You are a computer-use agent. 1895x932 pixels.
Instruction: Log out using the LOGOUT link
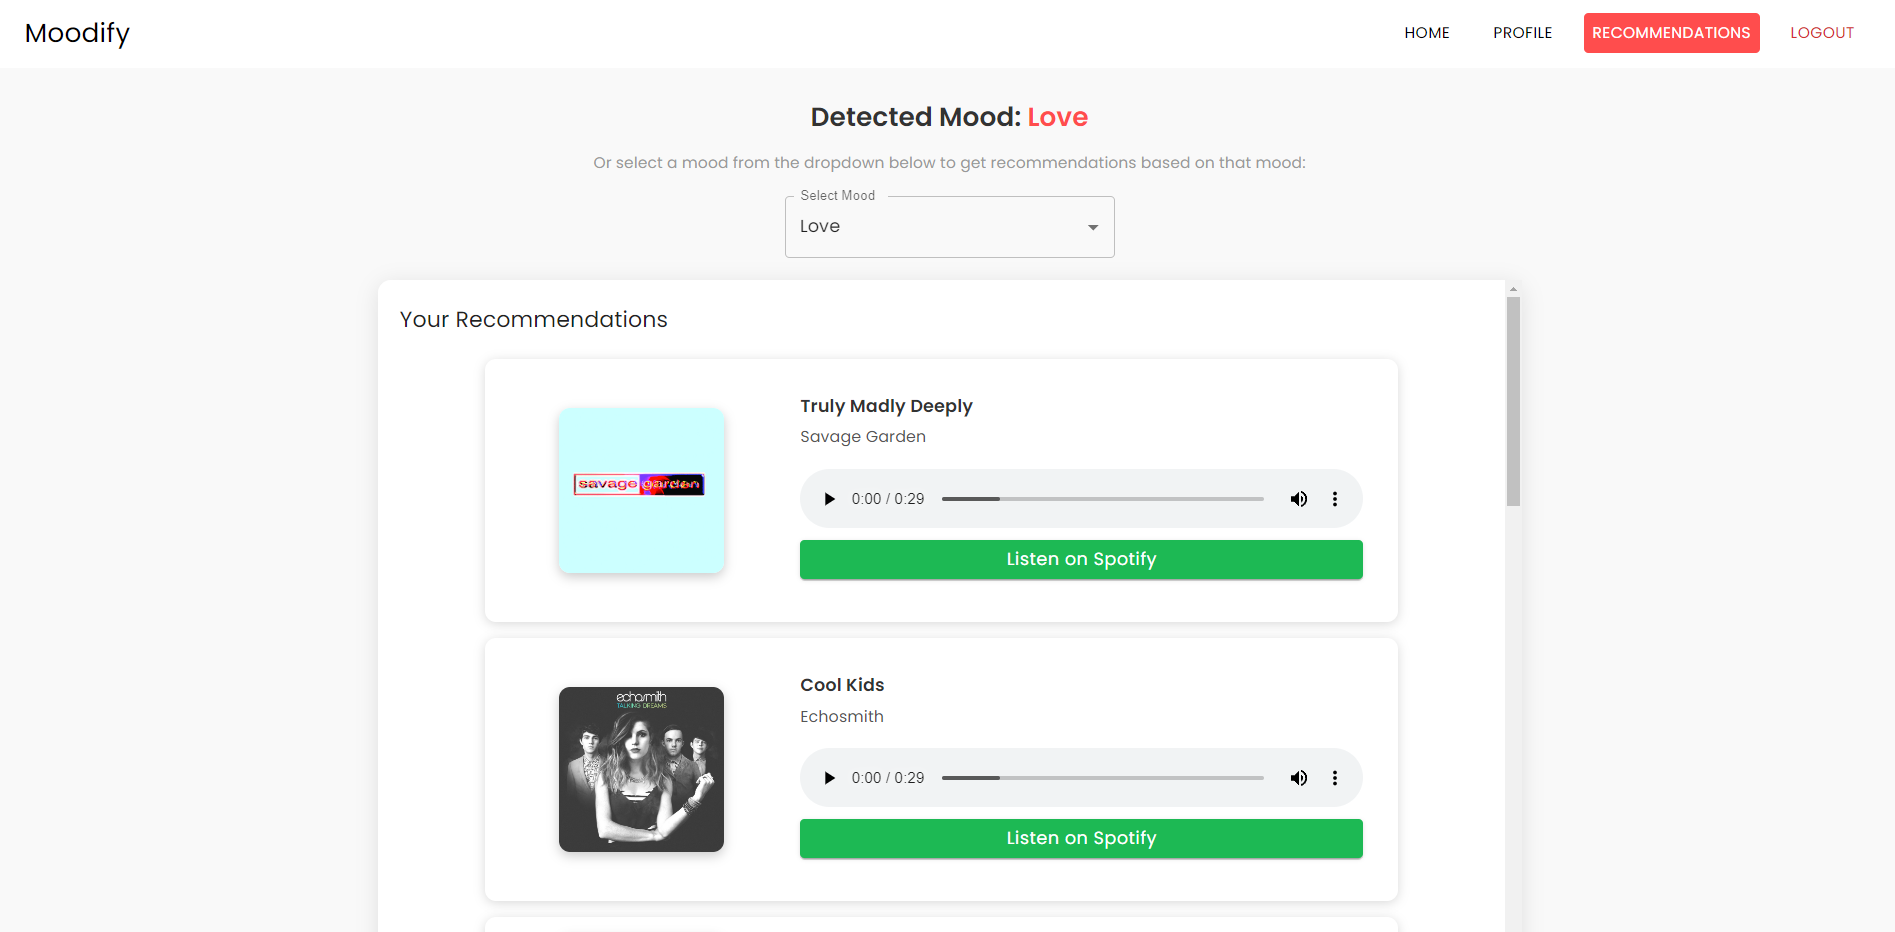coord(1822,33)
